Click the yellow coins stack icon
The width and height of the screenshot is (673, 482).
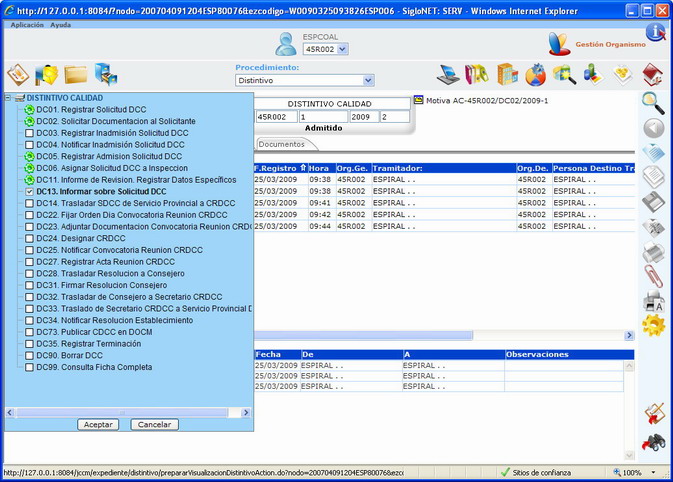click(x=622, y=74)
